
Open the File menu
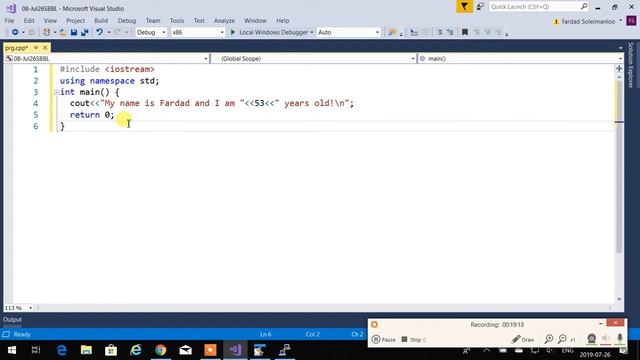(x=9, y=20)
